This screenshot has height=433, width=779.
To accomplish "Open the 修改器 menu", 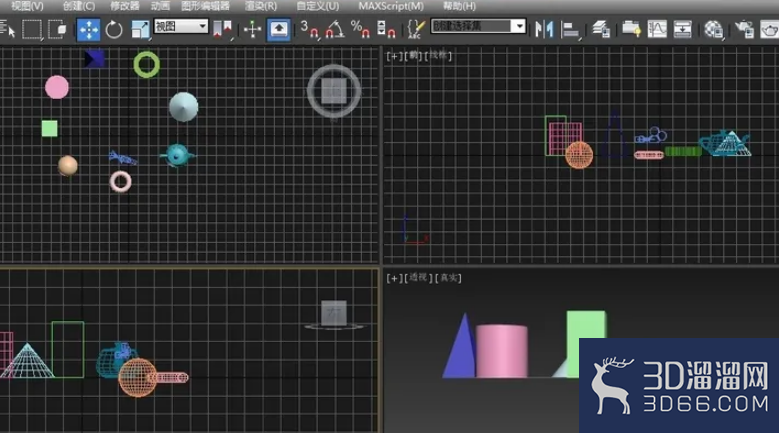I will (125, 6).
